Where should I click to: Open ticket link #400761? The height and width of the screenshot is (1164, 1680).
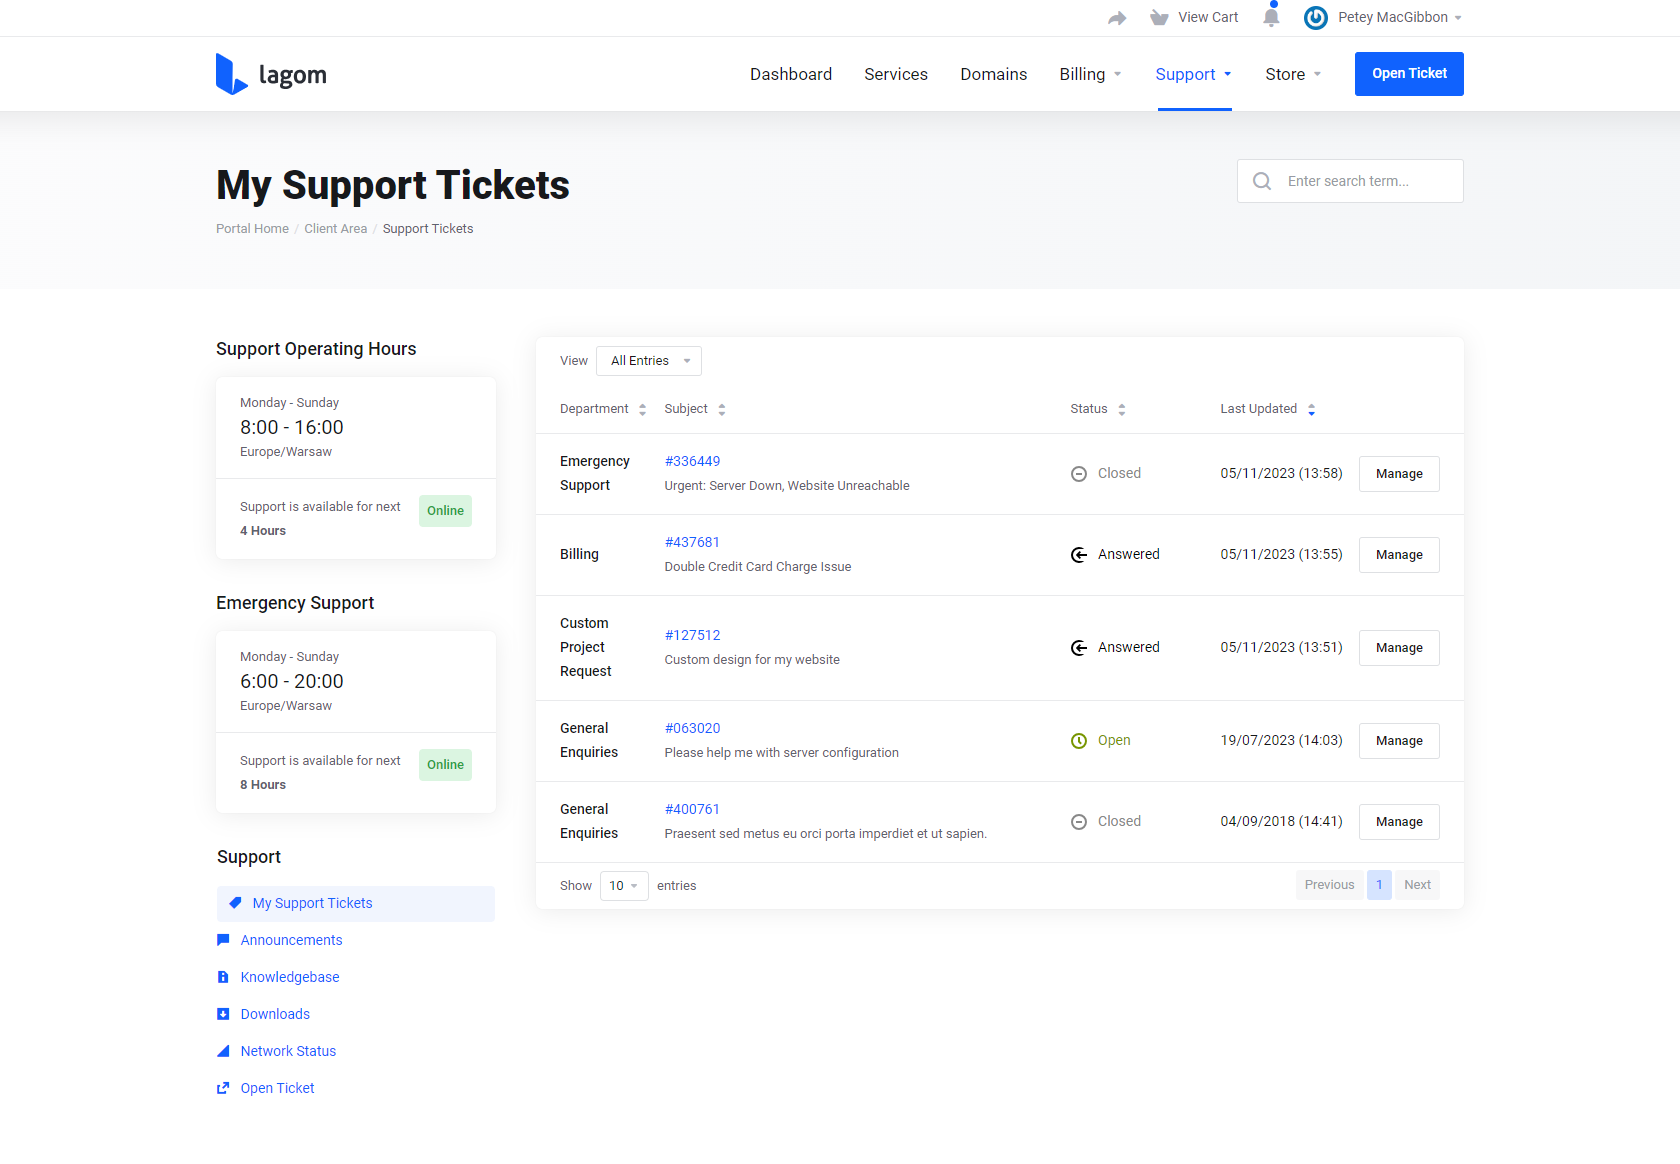(692, 810)
